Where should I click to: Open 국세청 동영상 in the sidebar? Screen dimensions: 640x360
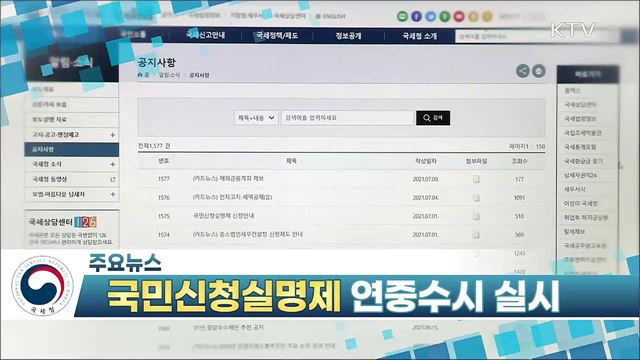pyautogui.click(x=49, y=180)
